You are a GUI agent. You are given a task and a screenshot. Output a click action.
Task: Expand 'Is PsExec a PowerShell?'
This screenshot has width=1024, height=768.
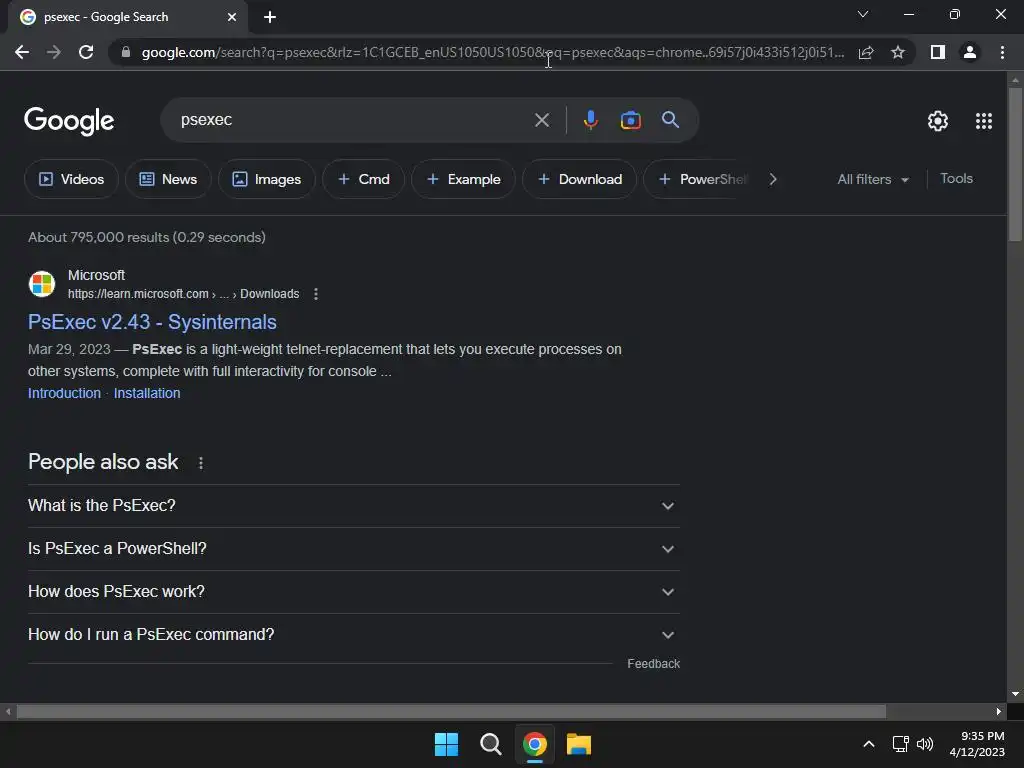pyautogui.click(x=353, y=549)
